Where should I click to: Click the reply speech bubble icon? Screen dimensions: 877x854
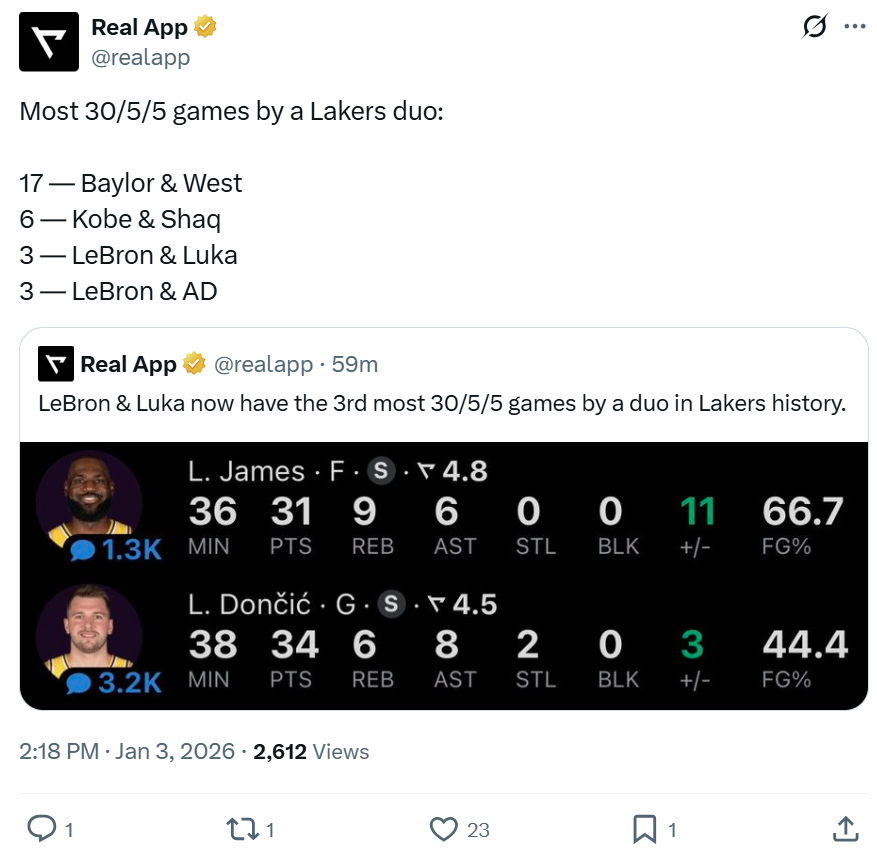tap(41, 828)
